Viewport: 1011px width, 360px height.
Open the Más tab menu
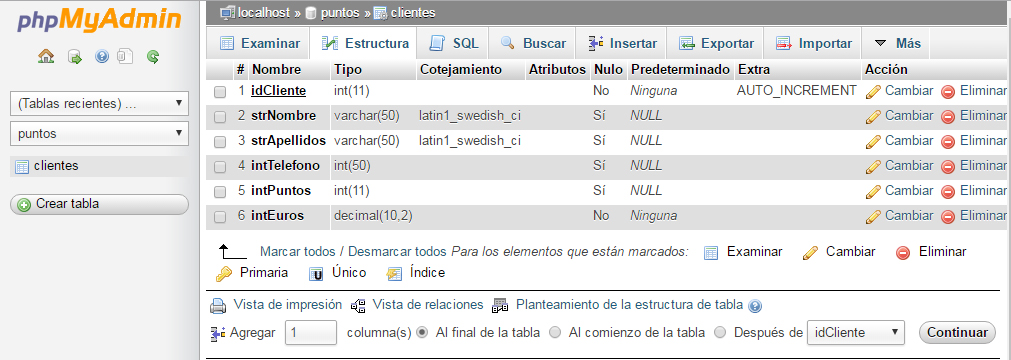[x=898, y=43]
